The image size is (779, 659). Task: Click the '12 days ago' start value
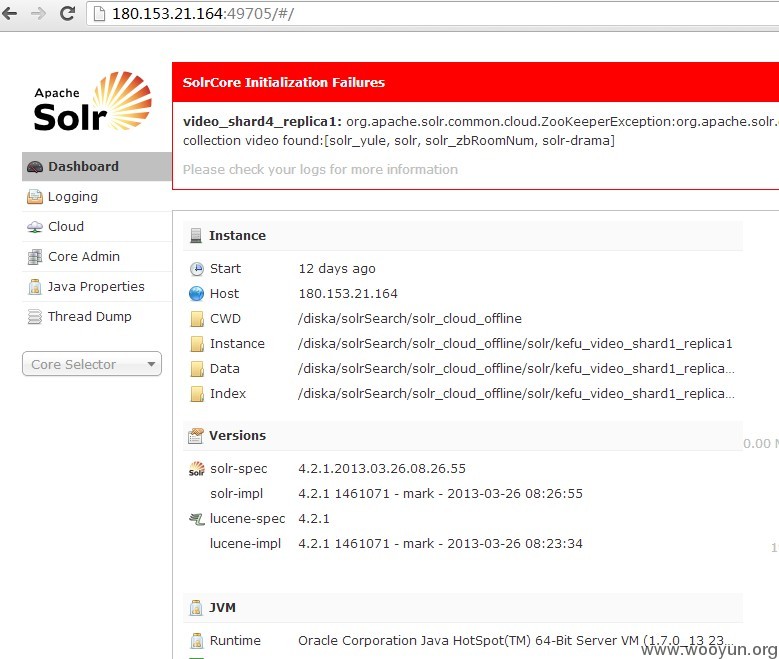pos(337,269)
